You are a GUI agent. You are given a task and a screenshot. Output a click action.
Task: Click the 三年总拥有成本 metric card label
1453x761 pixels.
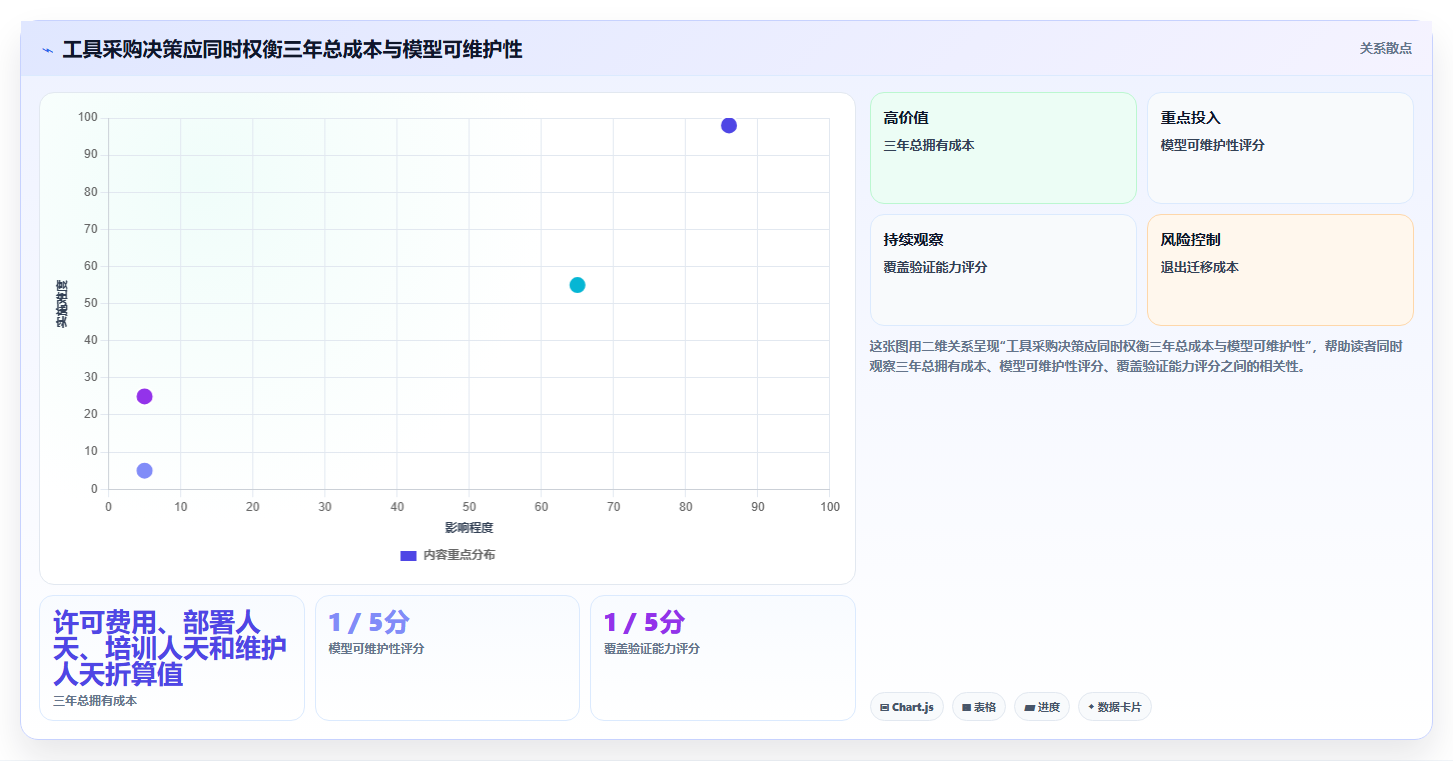(x=95, y=701)
